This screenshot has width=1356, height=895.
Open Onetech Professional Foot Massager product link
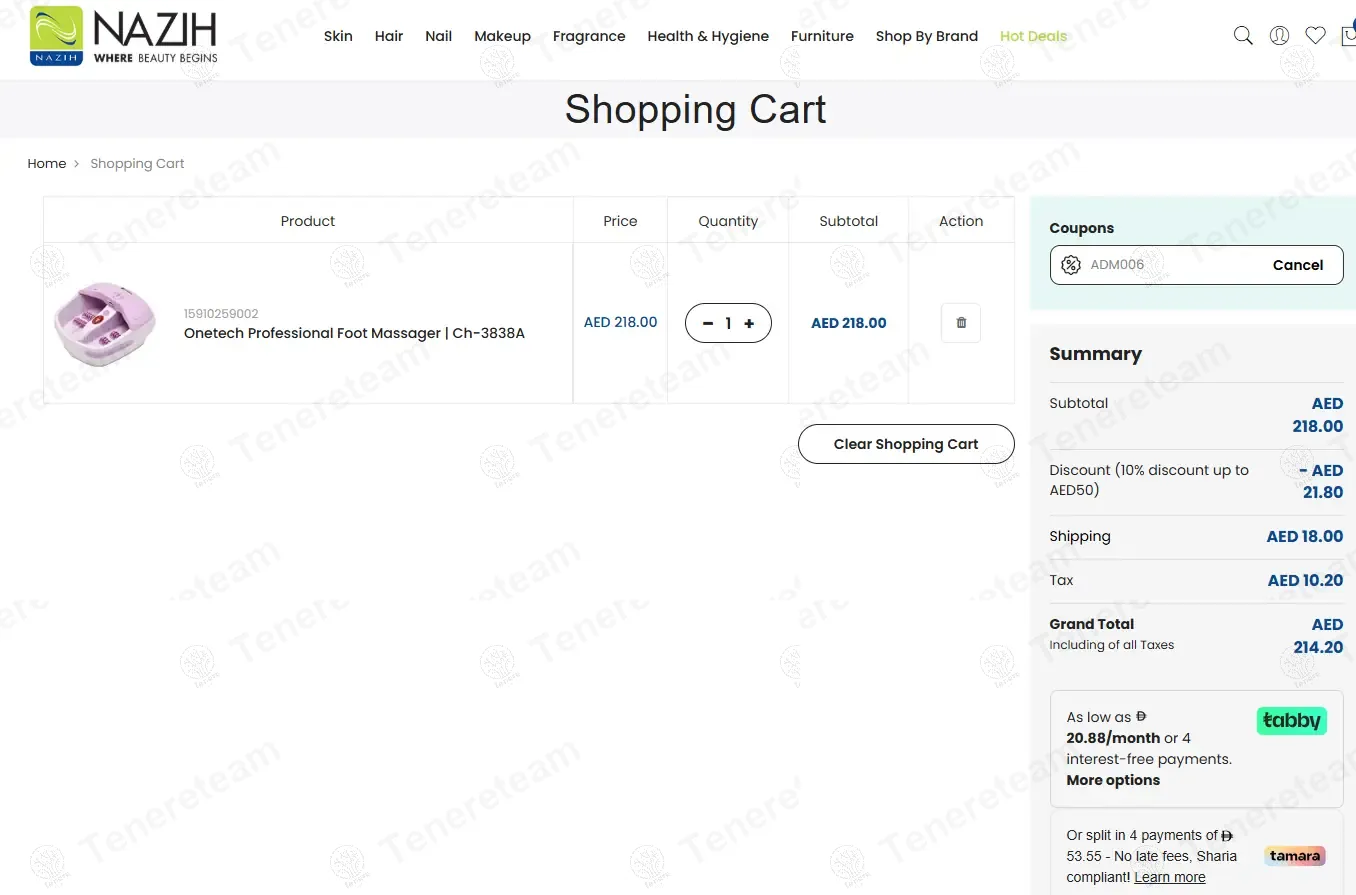pos(354,333)
